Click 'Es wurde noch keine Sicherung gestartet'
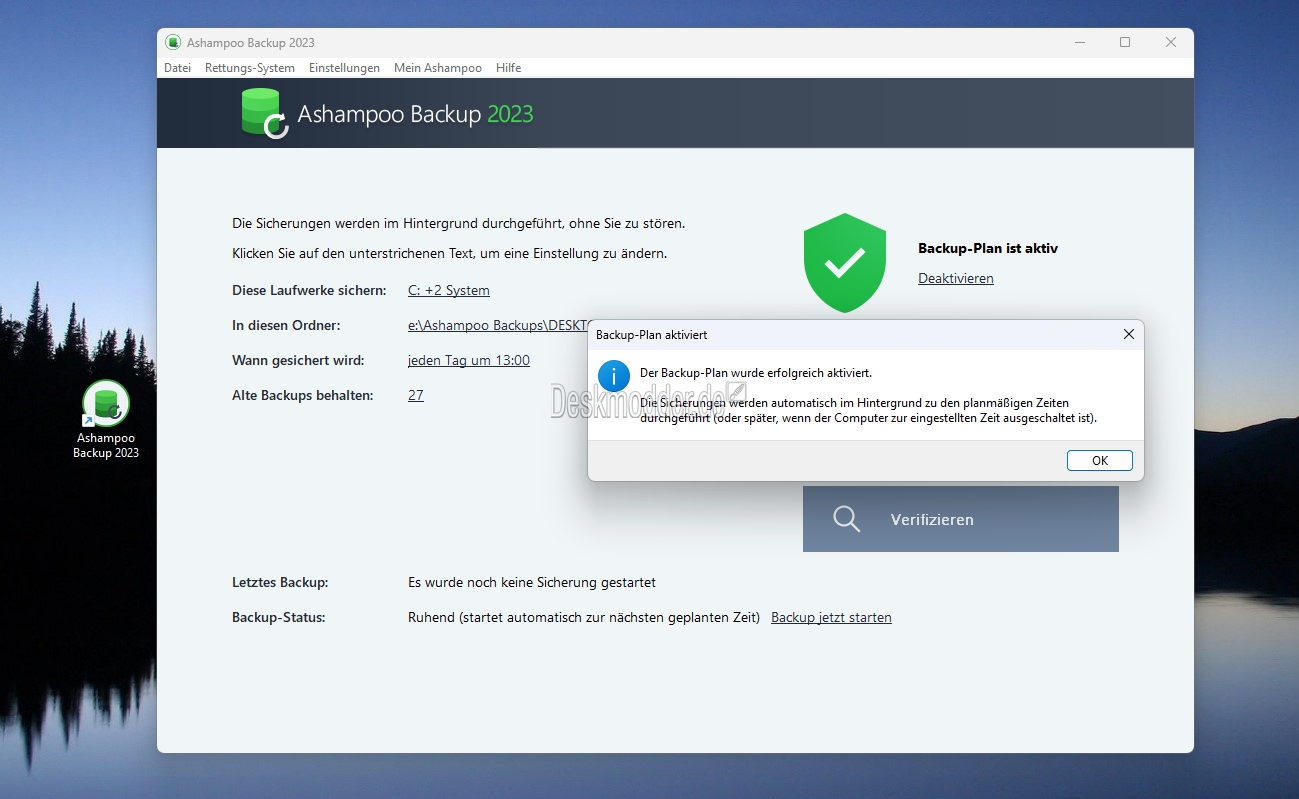This screenshot has height=799, width=1299. [x=532, y=582]
